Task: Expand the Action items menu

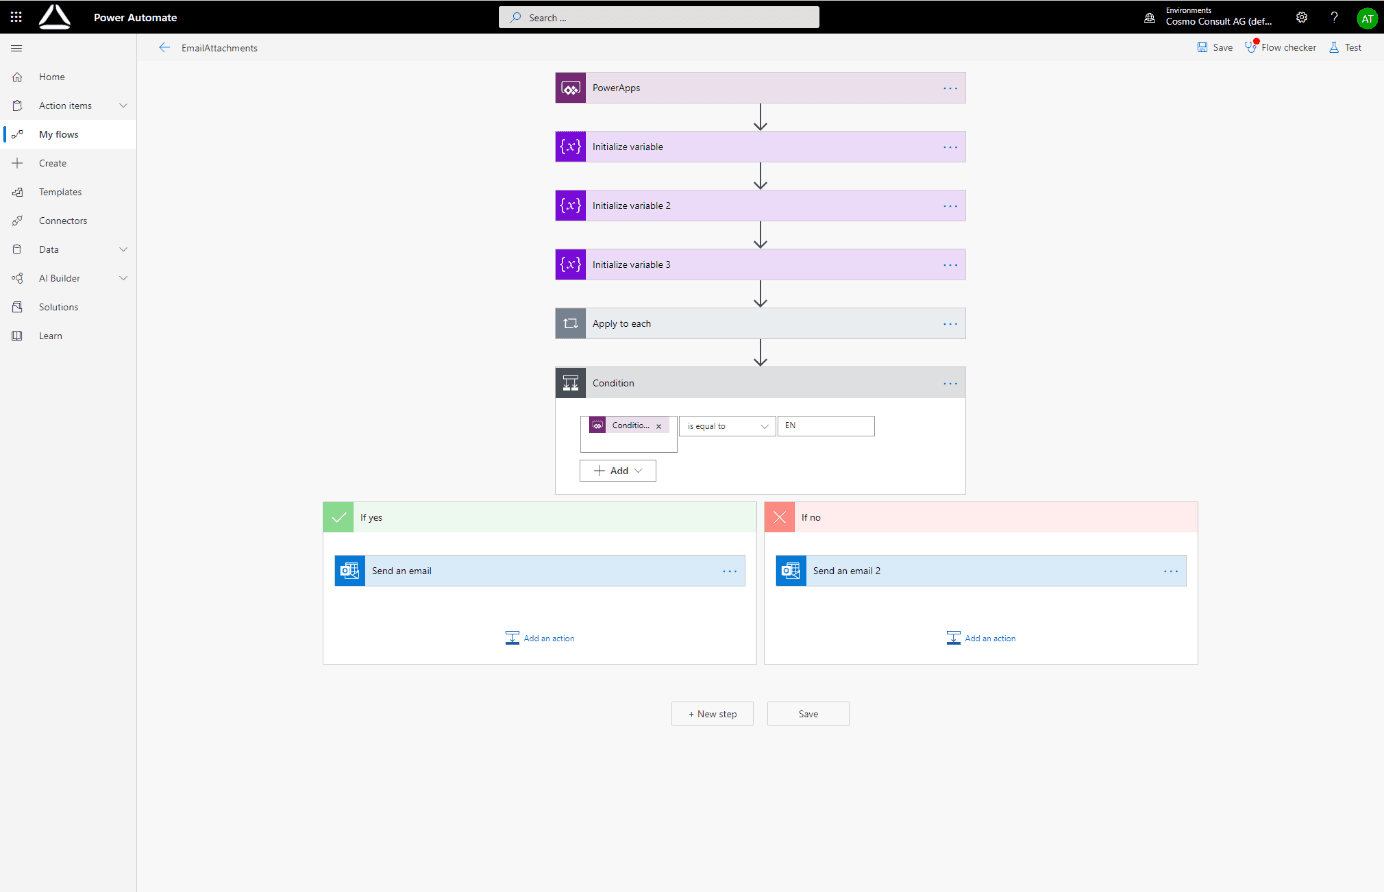Action: [x=123, y=106]
